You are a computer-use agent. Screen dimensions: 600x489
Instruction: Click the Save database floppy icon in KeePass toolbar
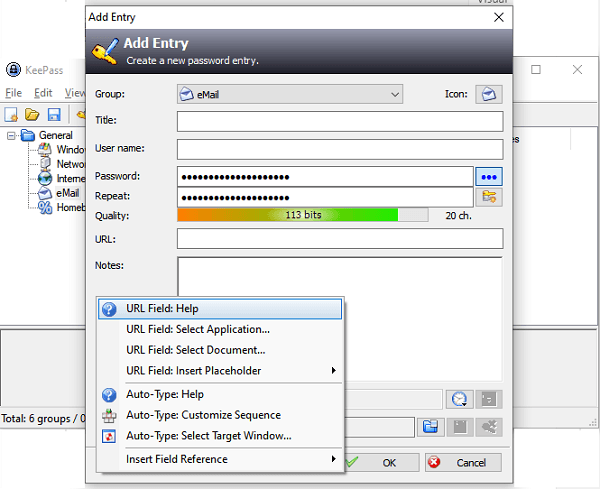[54, 114]
